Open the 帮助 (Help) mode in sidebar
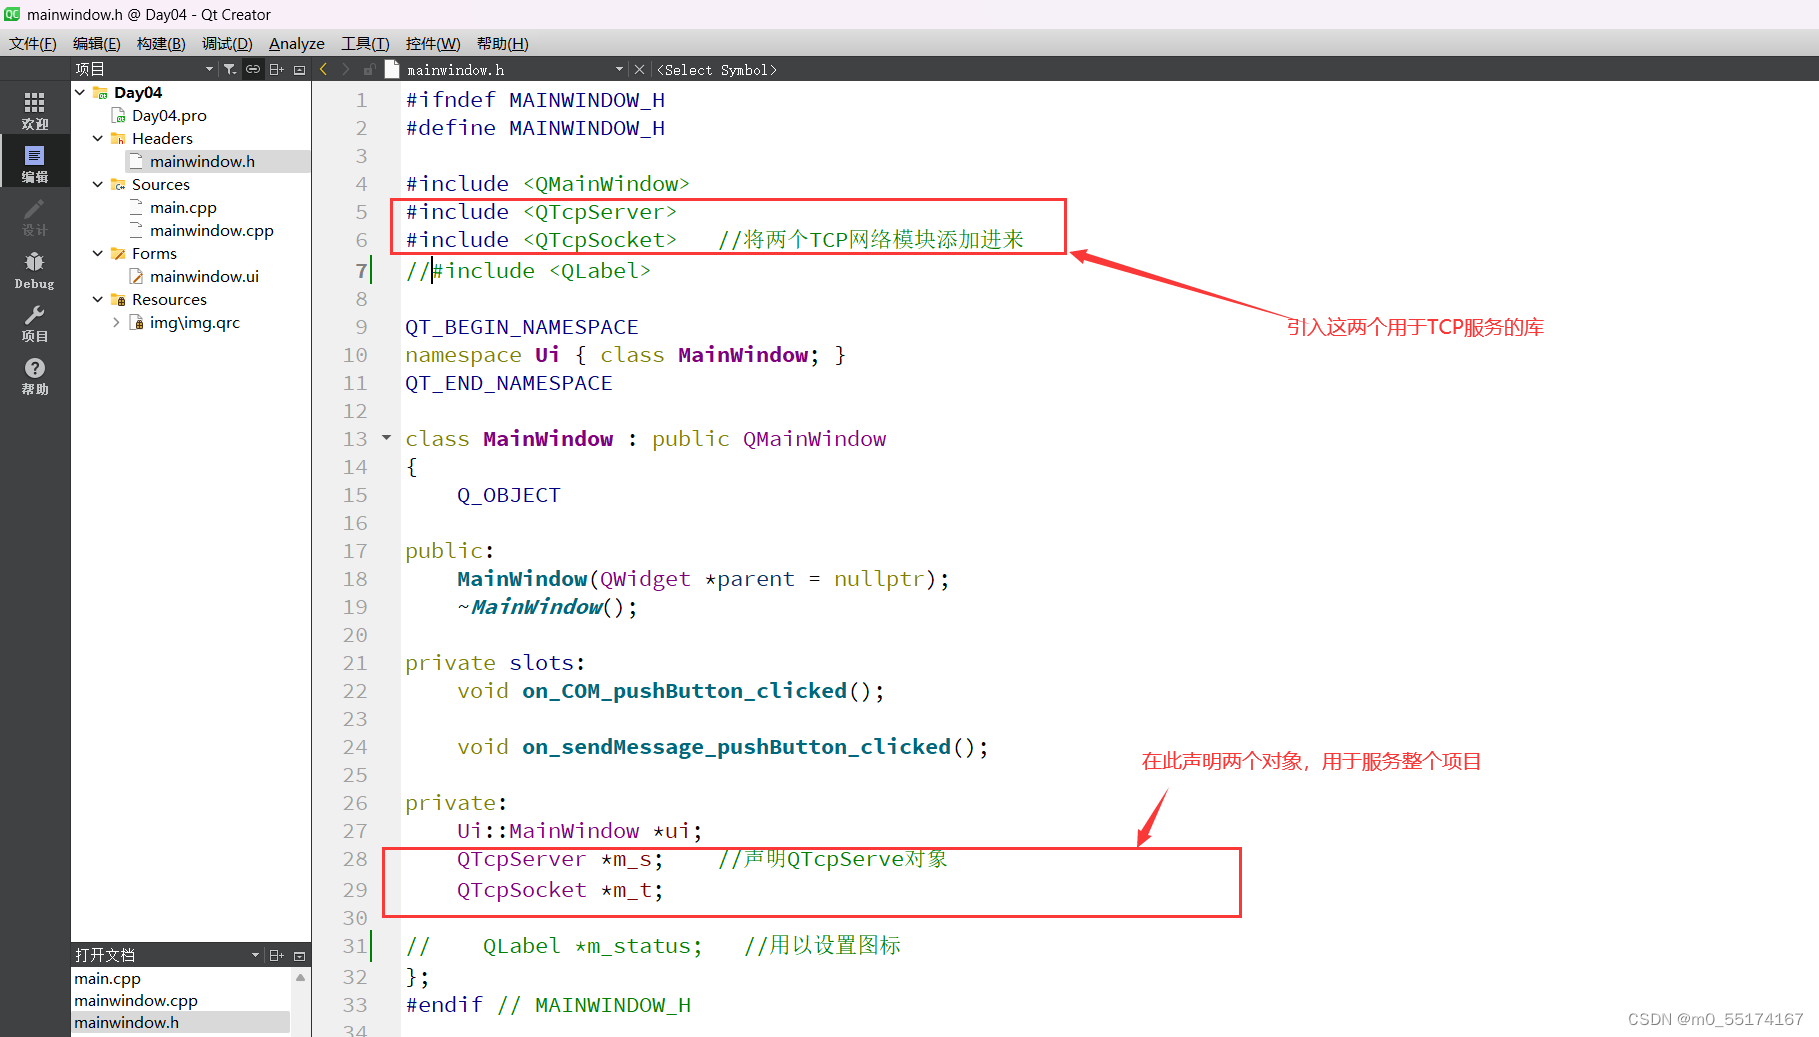The height and width of the screenshot is (1037, 1819). pos(34,375)
